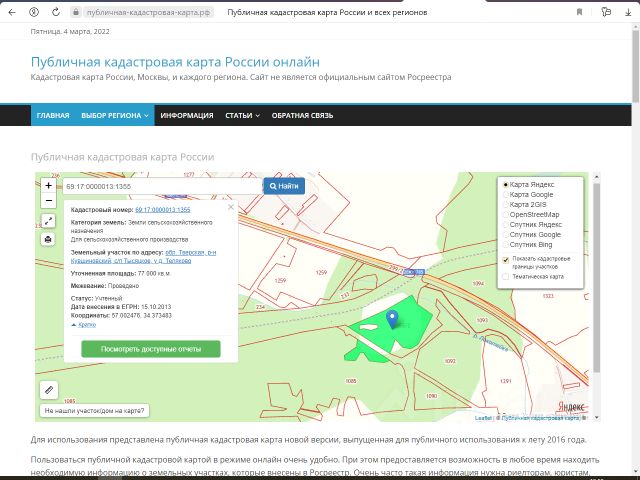The image size is (640, 480).
Task: Click the blue location pin on the map
Action: pyautogui.click(x=392, y=319)
